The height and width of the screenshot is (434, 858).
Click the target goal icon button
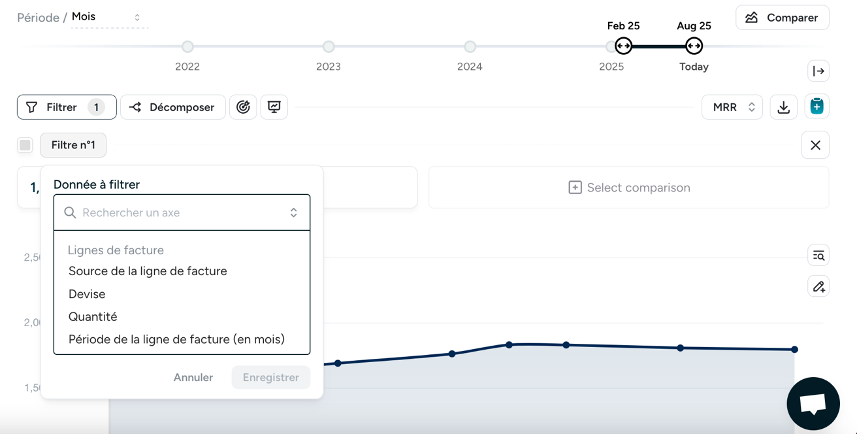243,107
